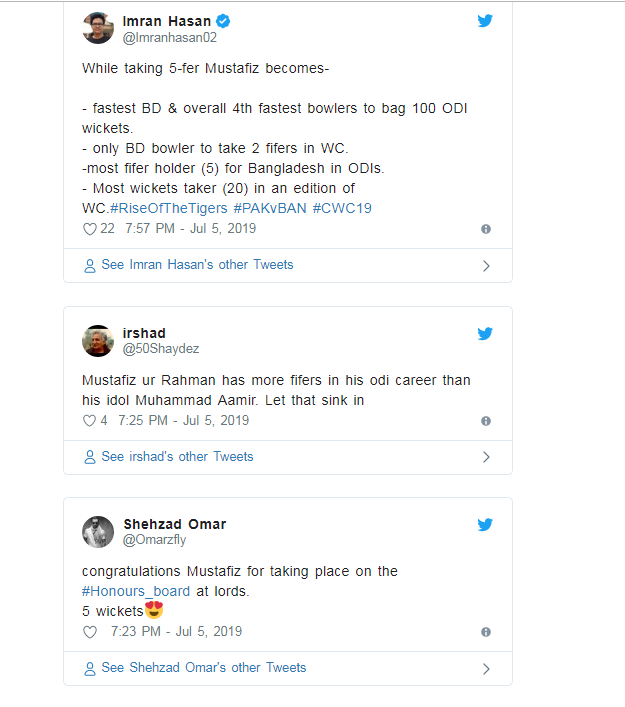Click Twitter bird icon on Imran Hasan's tweet

click(485, 20)
